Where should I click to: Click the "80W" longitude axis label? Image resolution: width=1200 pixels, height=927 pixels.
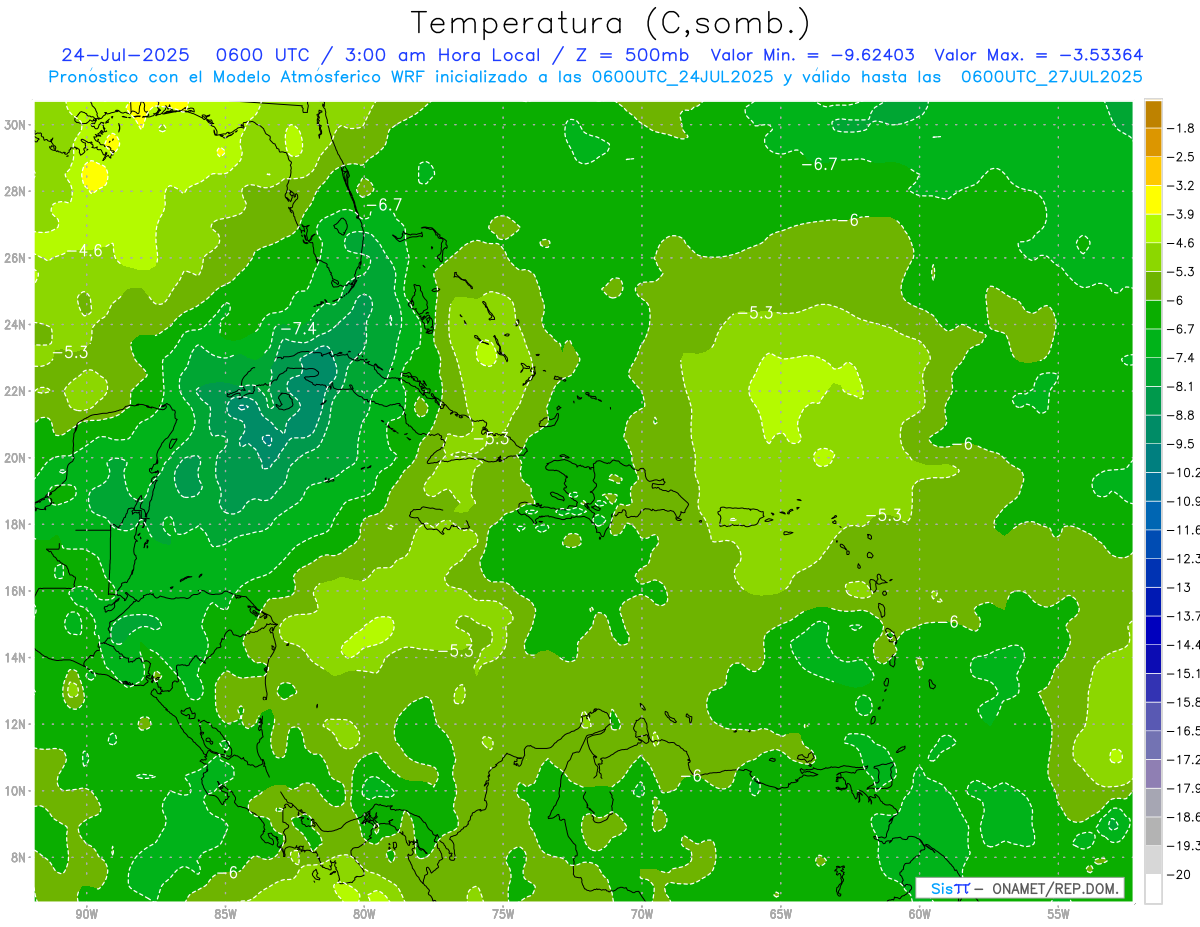click(364, 914)
